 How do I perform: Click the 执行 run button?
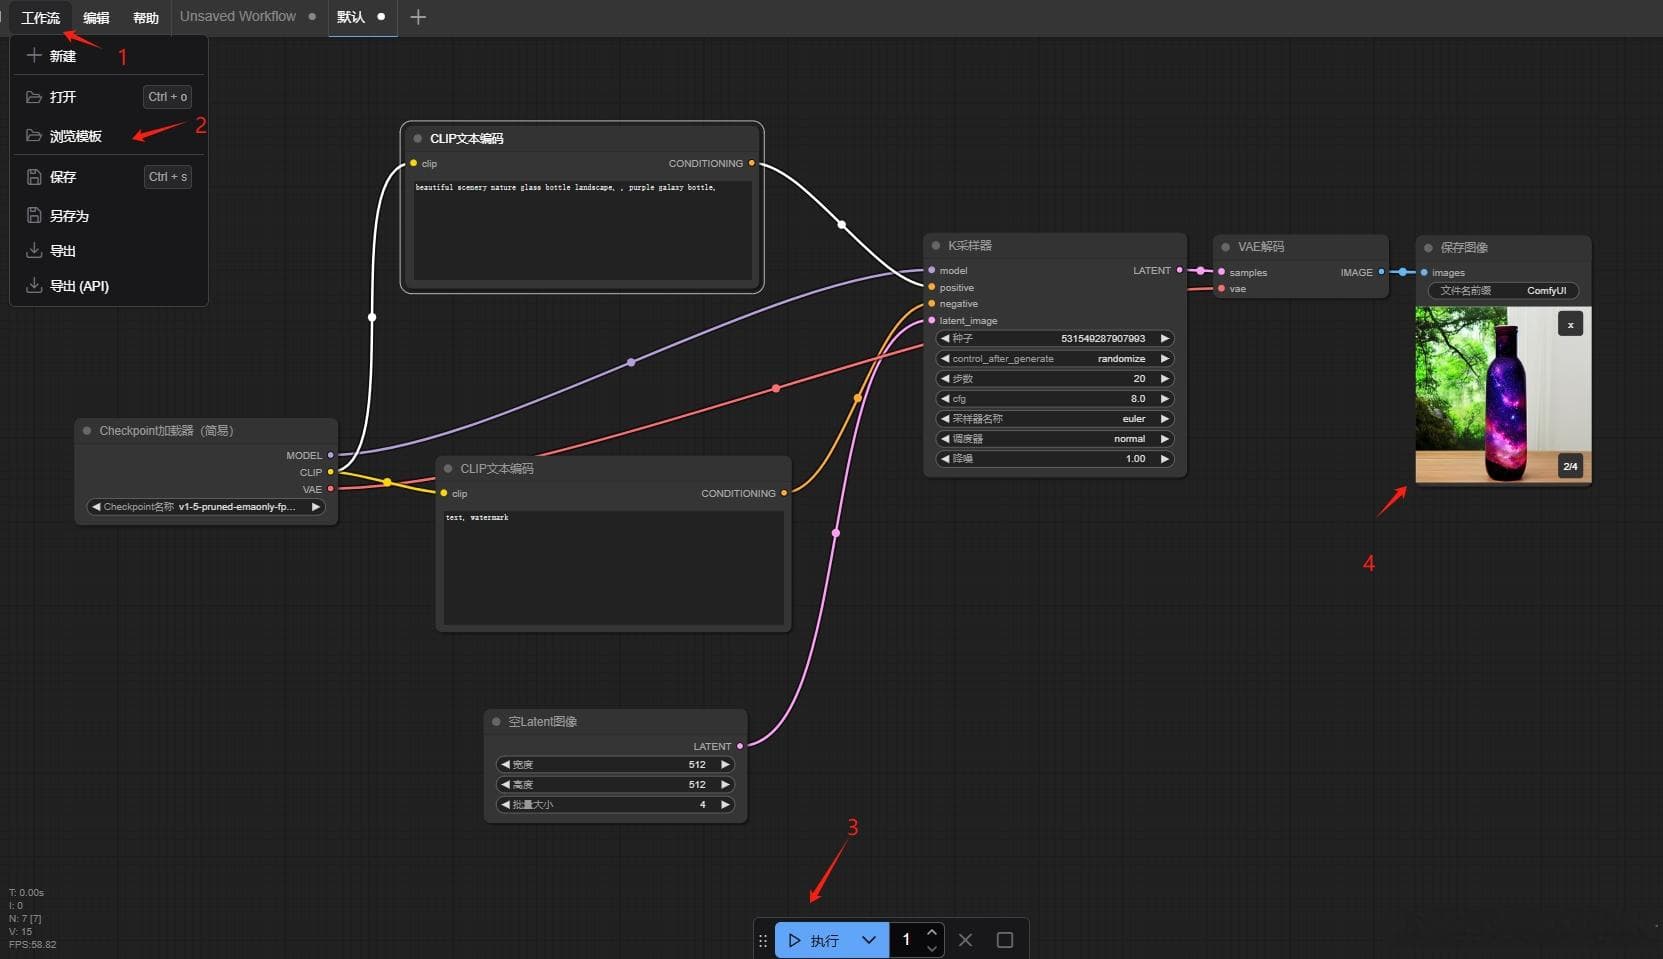pyautogui.click(x=813, y=940)
